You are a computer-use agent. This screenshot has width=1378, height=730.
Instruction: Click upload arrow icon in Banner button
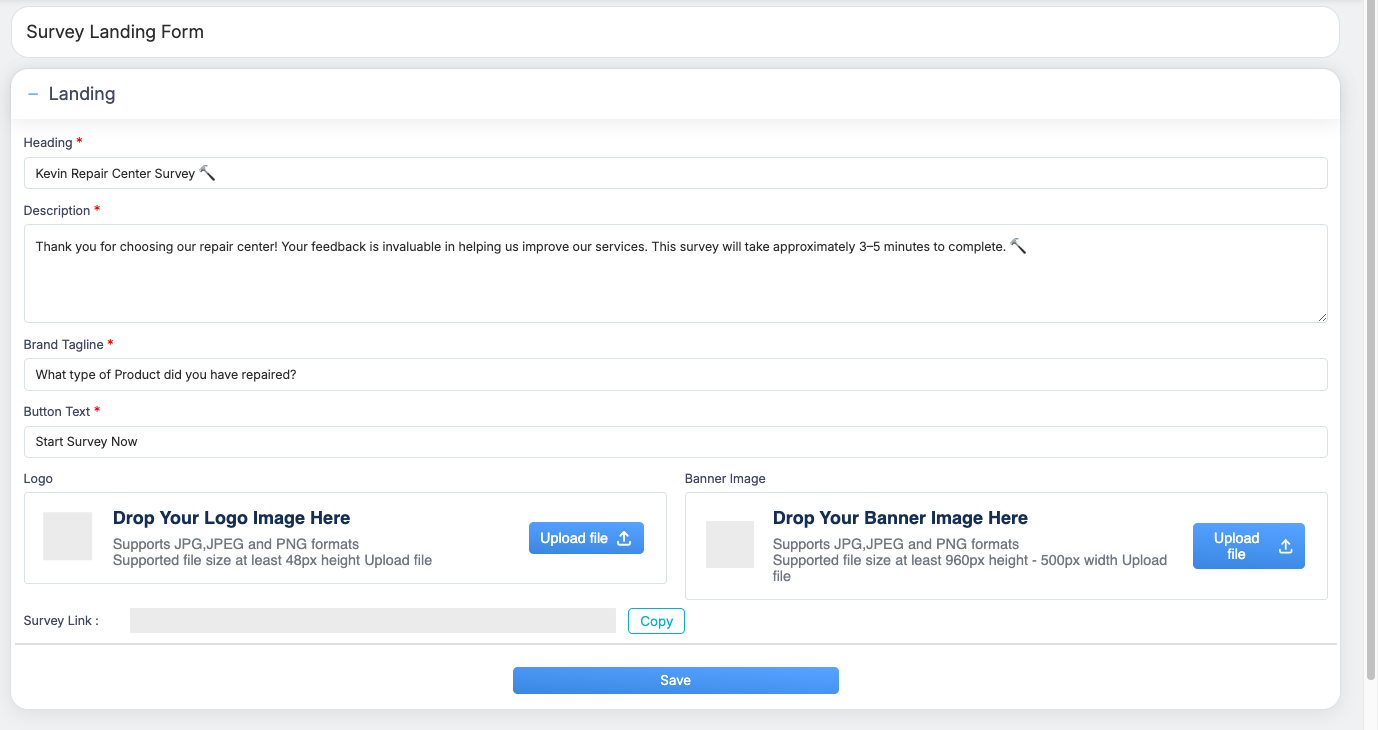pyautogui.click(x=1286, y=546)
